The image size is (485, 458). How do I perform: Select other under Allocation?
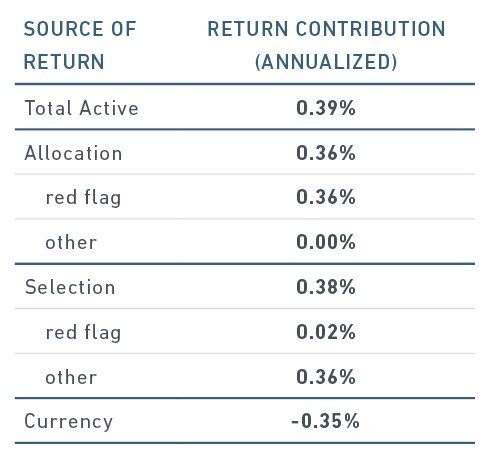(71, 242)
